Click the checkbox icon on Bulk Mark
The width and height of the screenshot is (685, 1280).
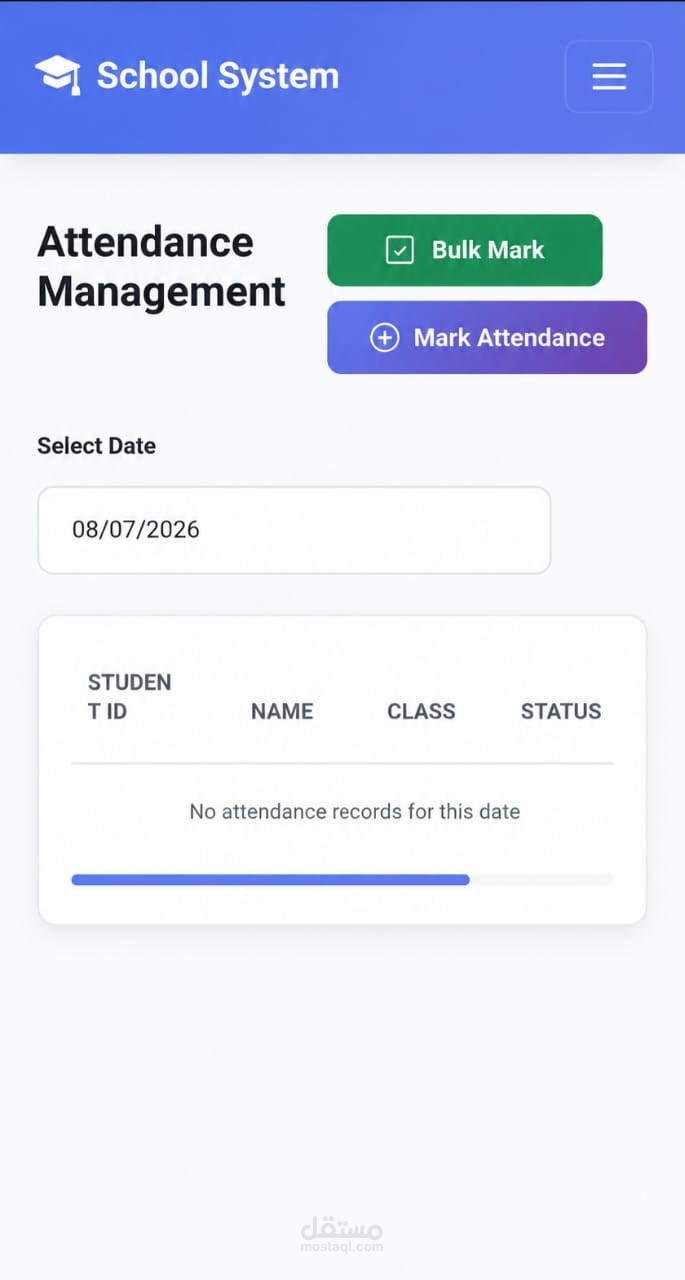(x=400, y=250)
